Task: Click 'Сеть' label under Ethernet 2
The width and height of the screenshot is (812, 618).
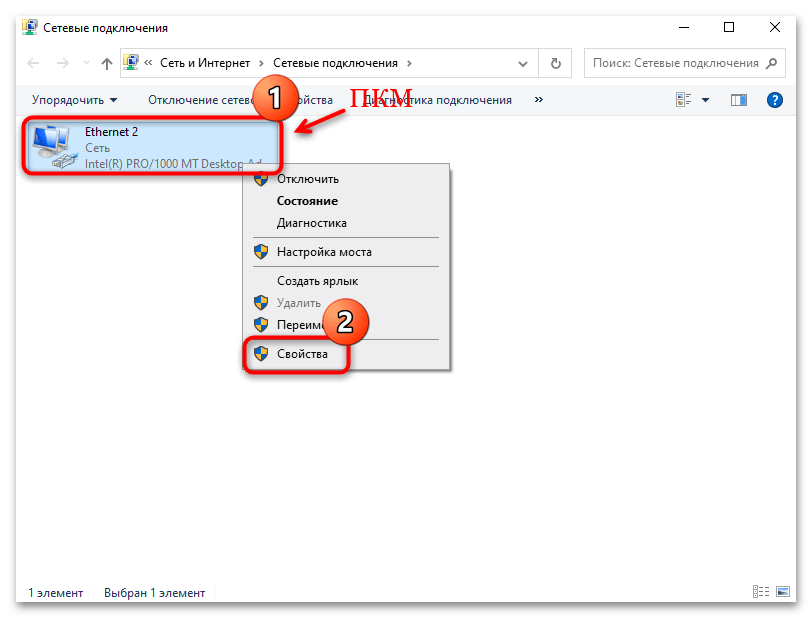Action: click(x=97, y=148)
